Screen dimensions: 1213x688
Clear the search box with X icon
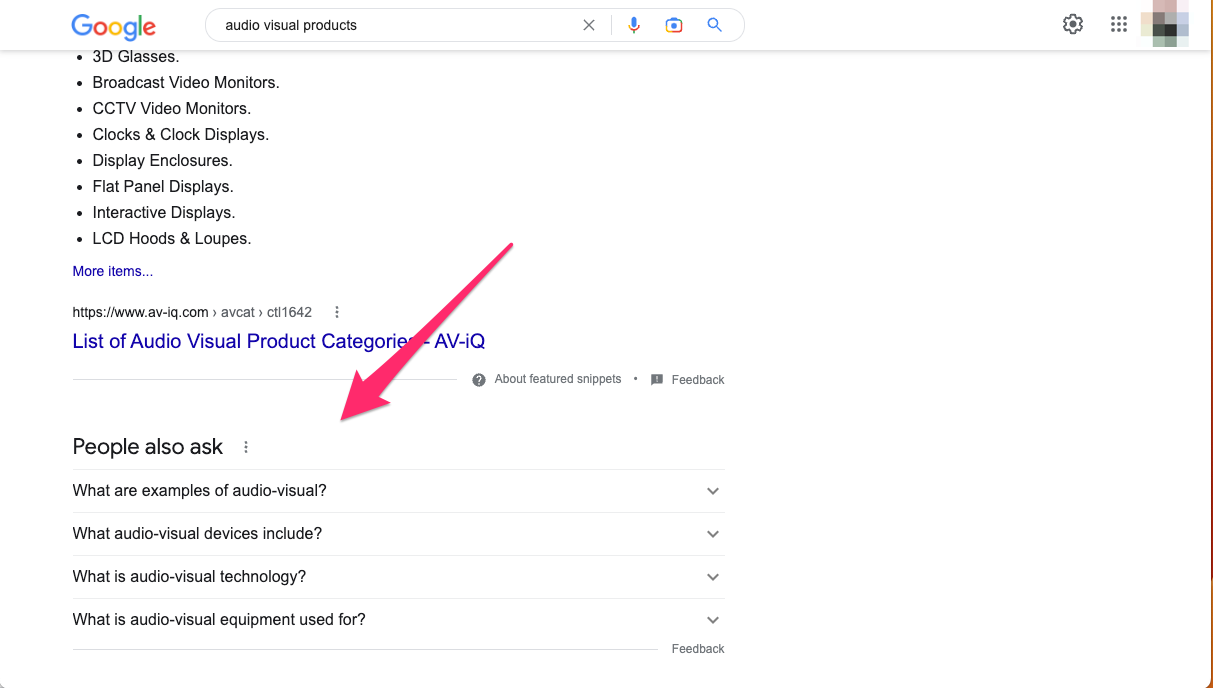[589, 25]
